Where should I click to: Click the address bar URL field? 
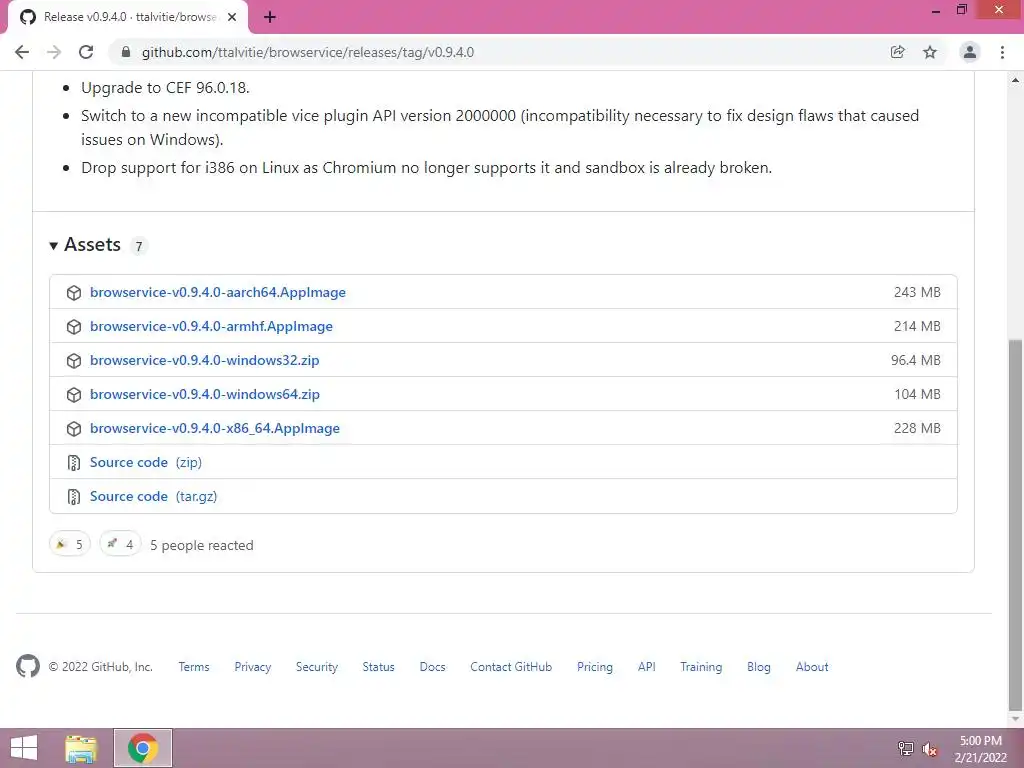coord(496,52)
